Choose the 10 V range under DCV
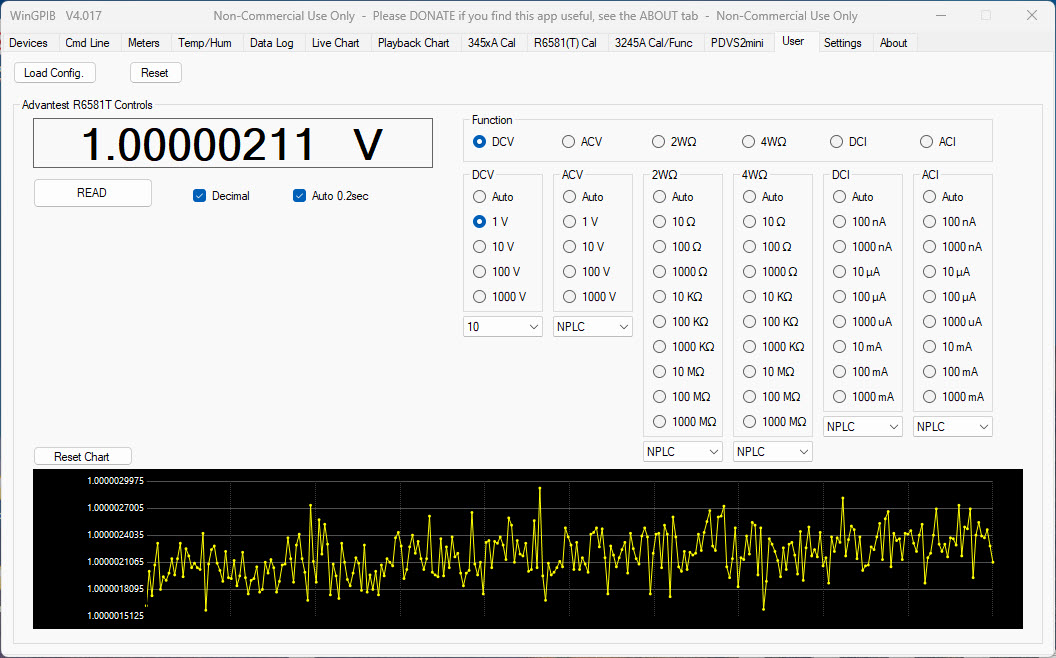 coord(480,247)
